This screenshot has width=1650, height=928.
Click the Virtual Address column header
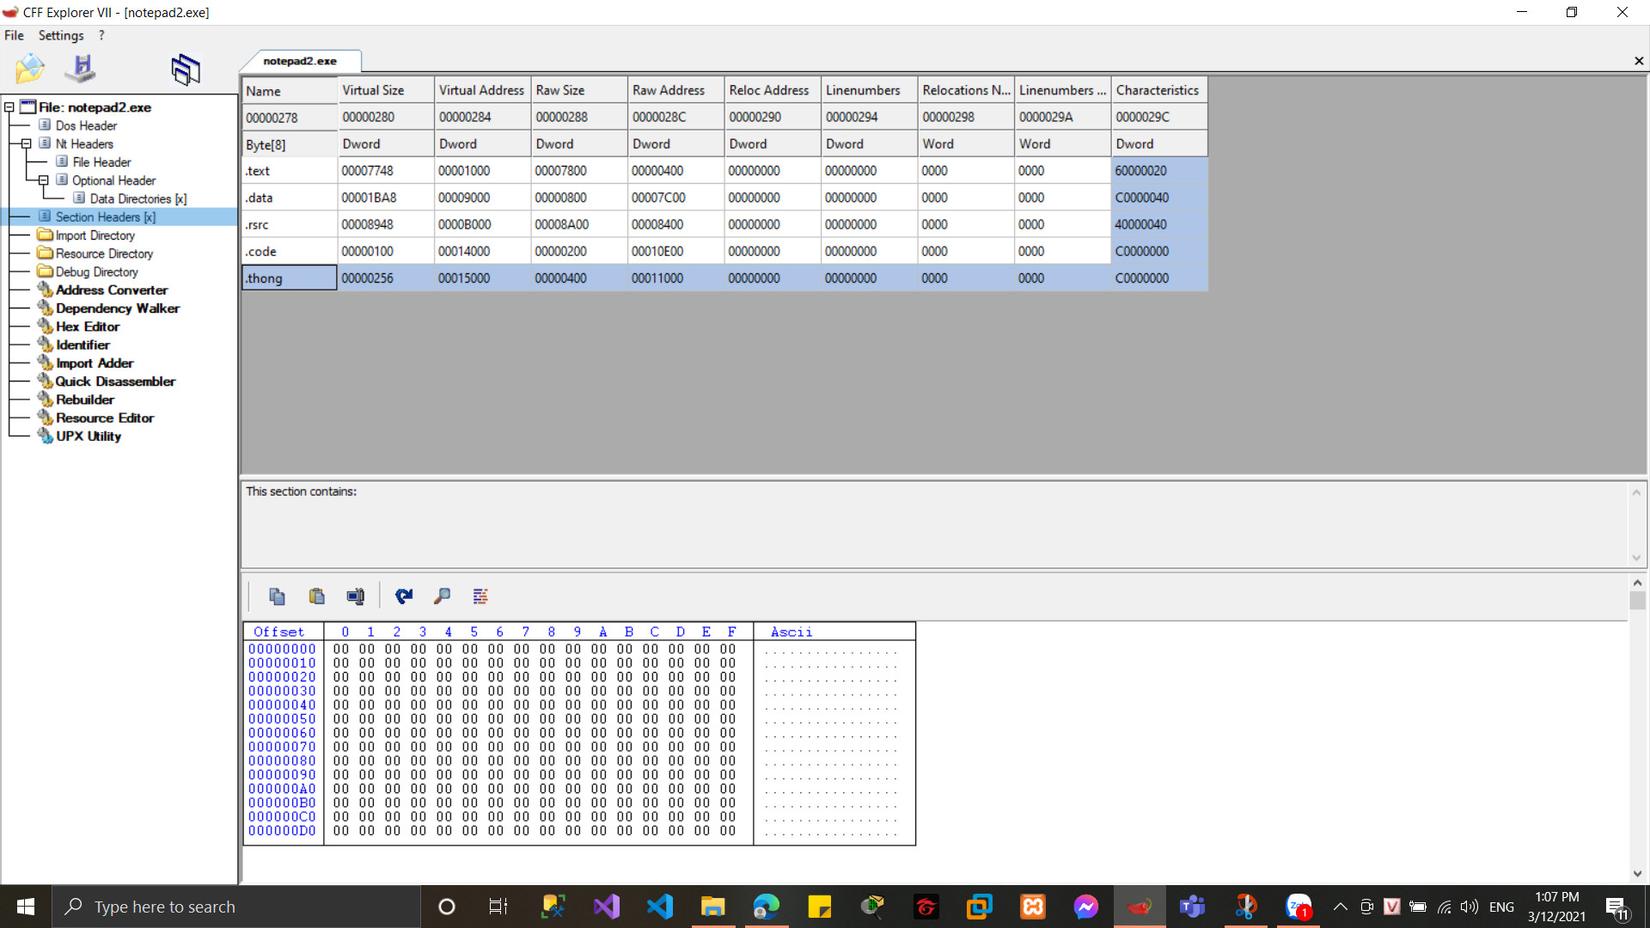[482, 90]
